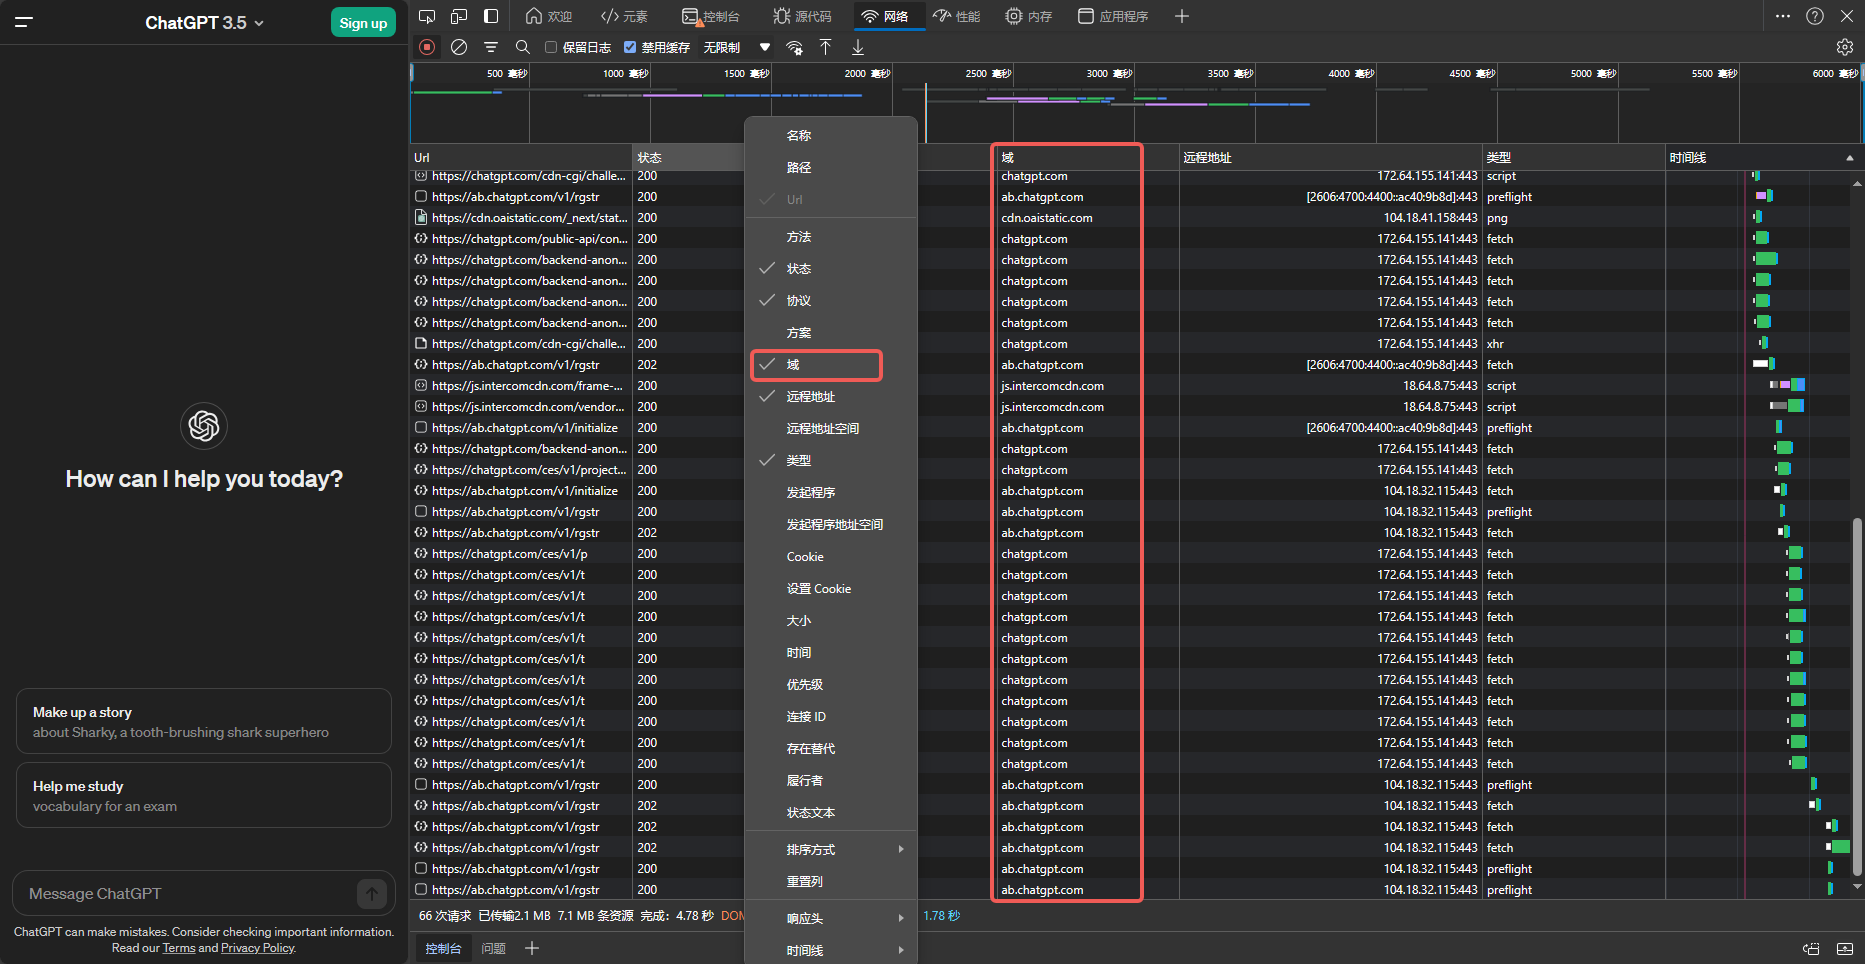Sort by the 远程地址 column header
1865x964 pixels.
1330,157
